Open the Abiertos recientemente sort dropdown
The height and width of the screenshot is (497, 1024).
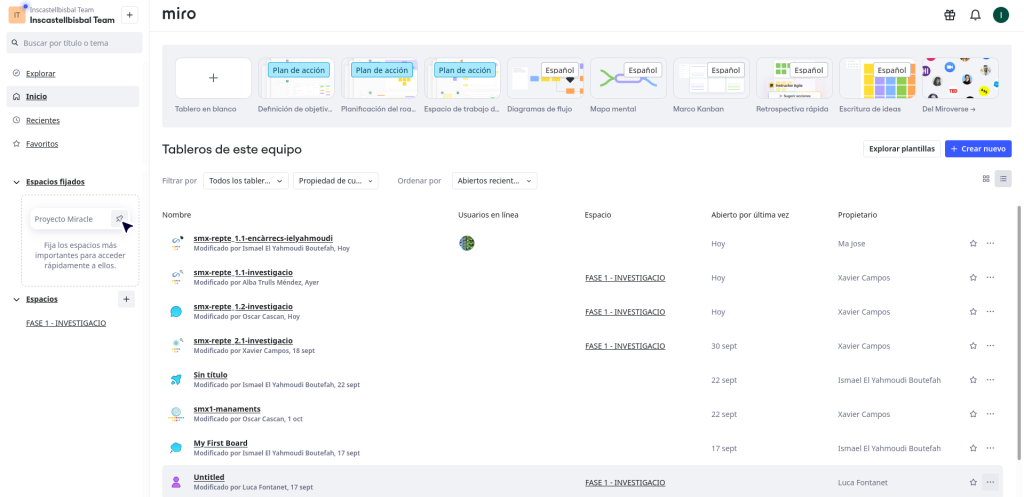click(494, 181)
